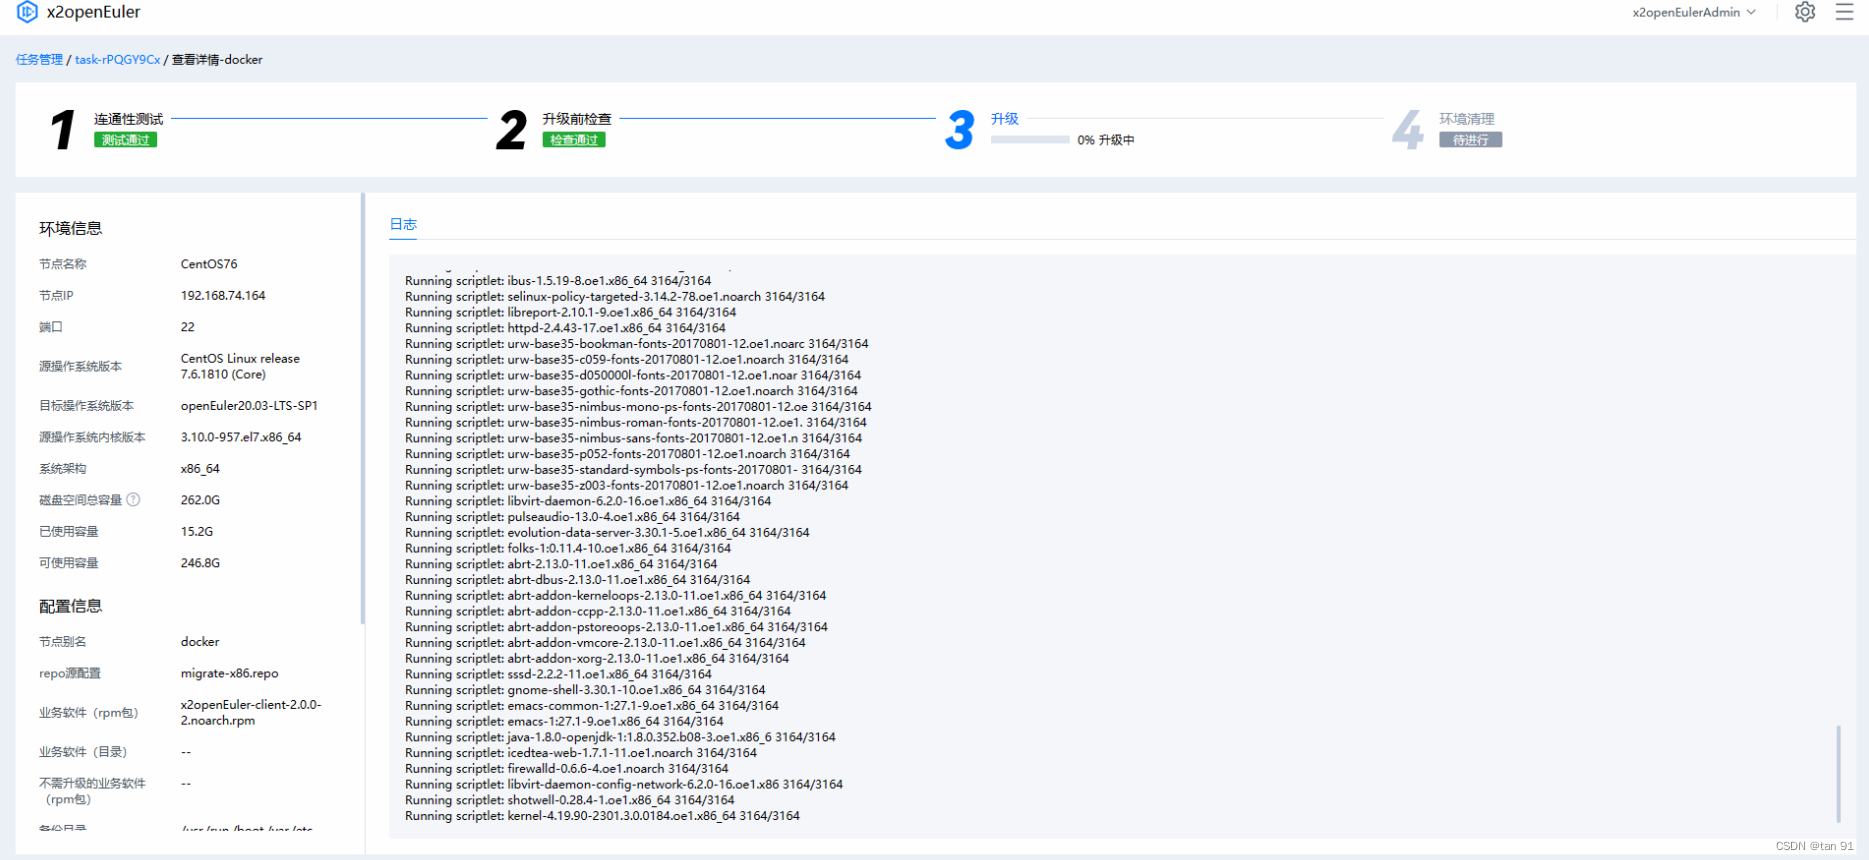Screen dimensions: 1869x860
Task: Click the repo源配置 label
Action: click(70, 674)
